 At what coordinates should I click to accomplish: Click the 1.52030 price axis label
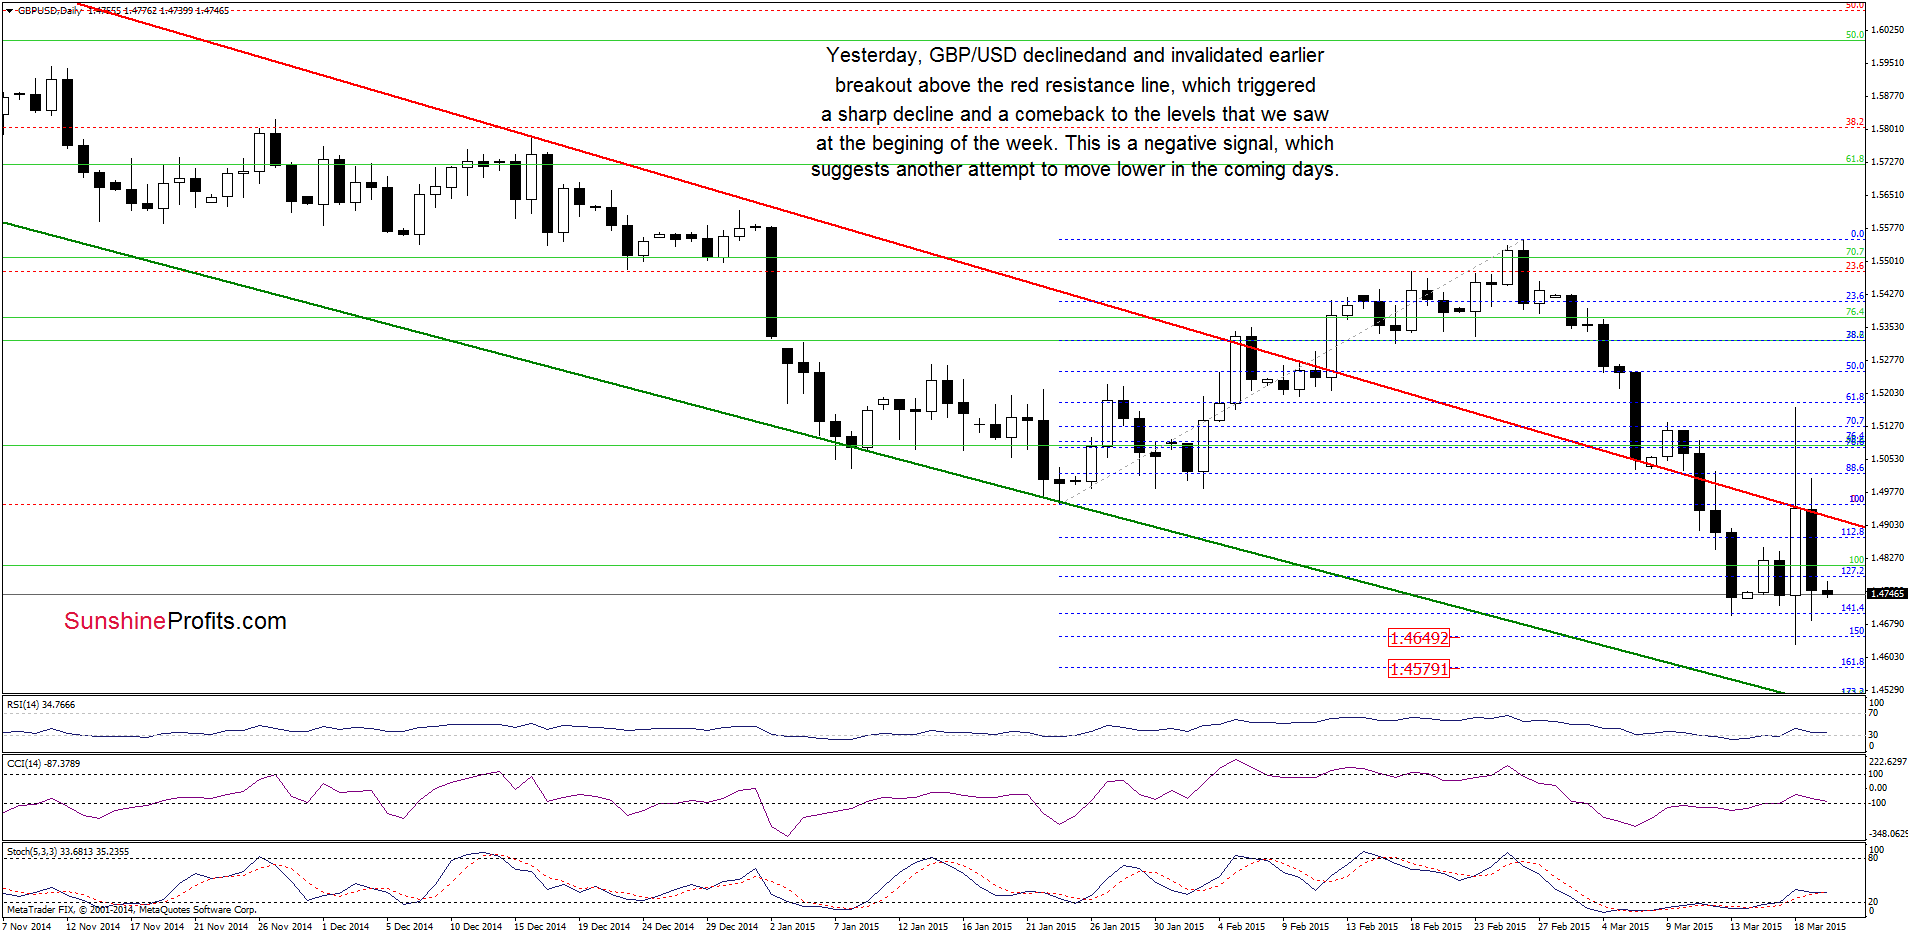click(x=1887, y=393)
